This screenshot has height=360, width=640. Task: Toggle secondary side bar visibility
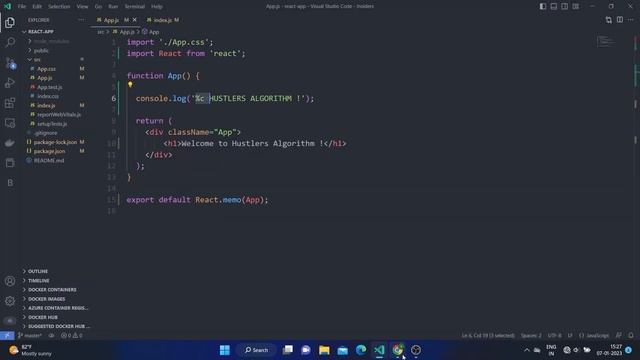pos(564,6)
